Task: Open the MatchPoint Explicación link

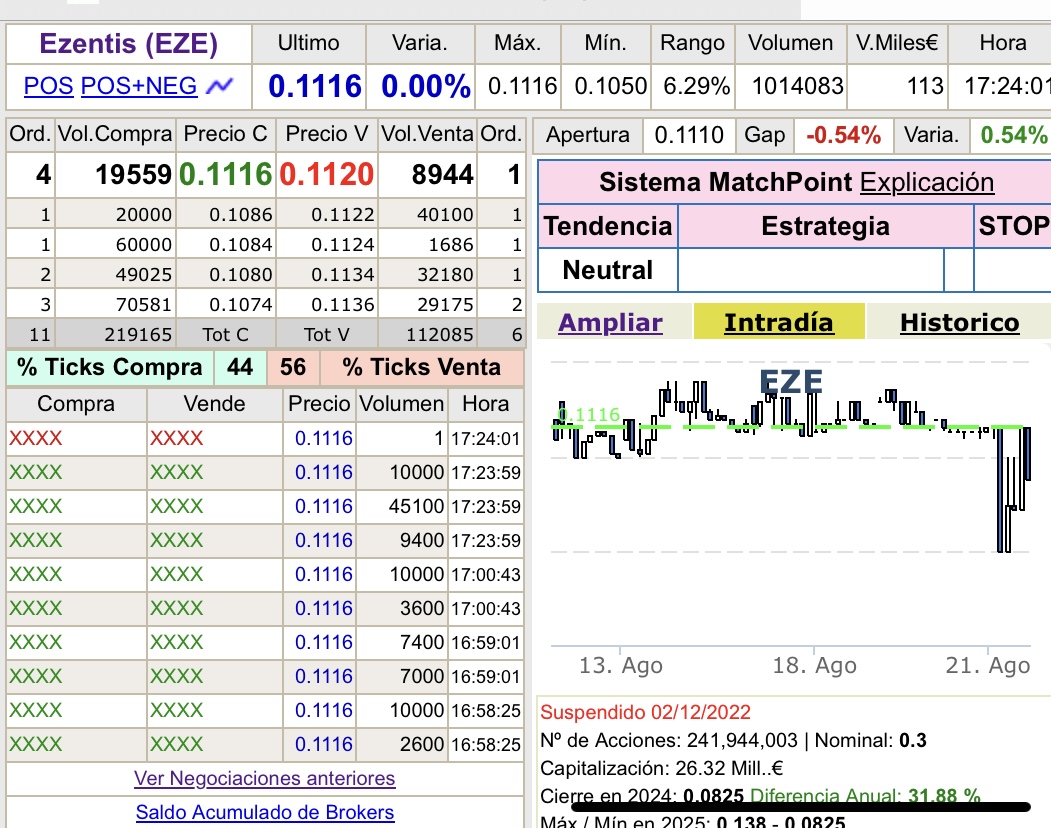Action: pyautogui.click(x=926, y=182)
